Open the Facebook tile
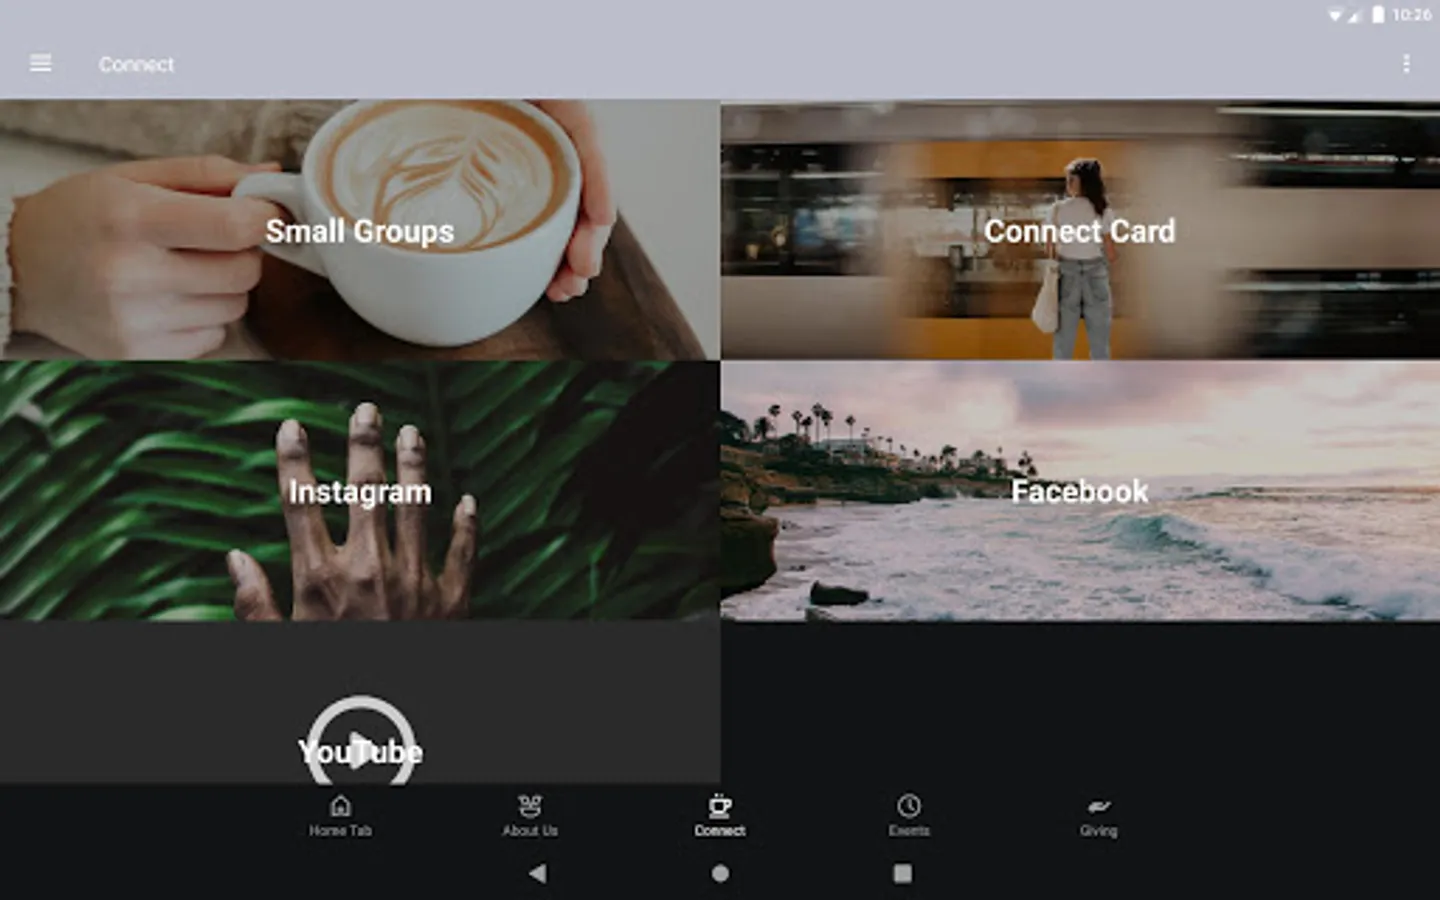1440x900 pixels. [1080, 491]
